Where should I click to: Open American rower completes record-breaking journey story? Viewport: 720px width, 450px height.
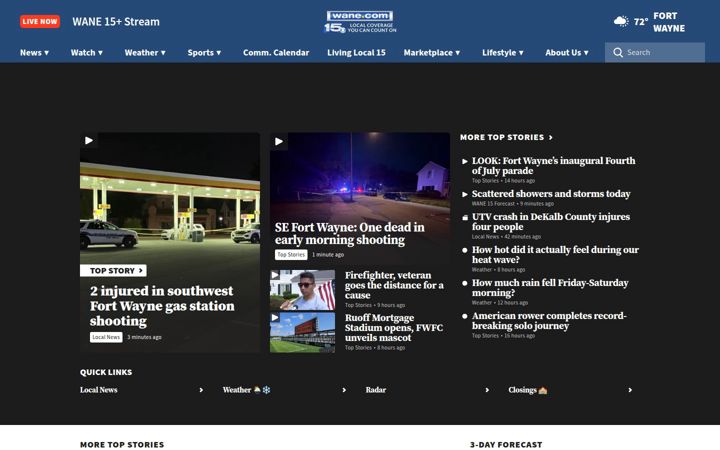[549, 321]
